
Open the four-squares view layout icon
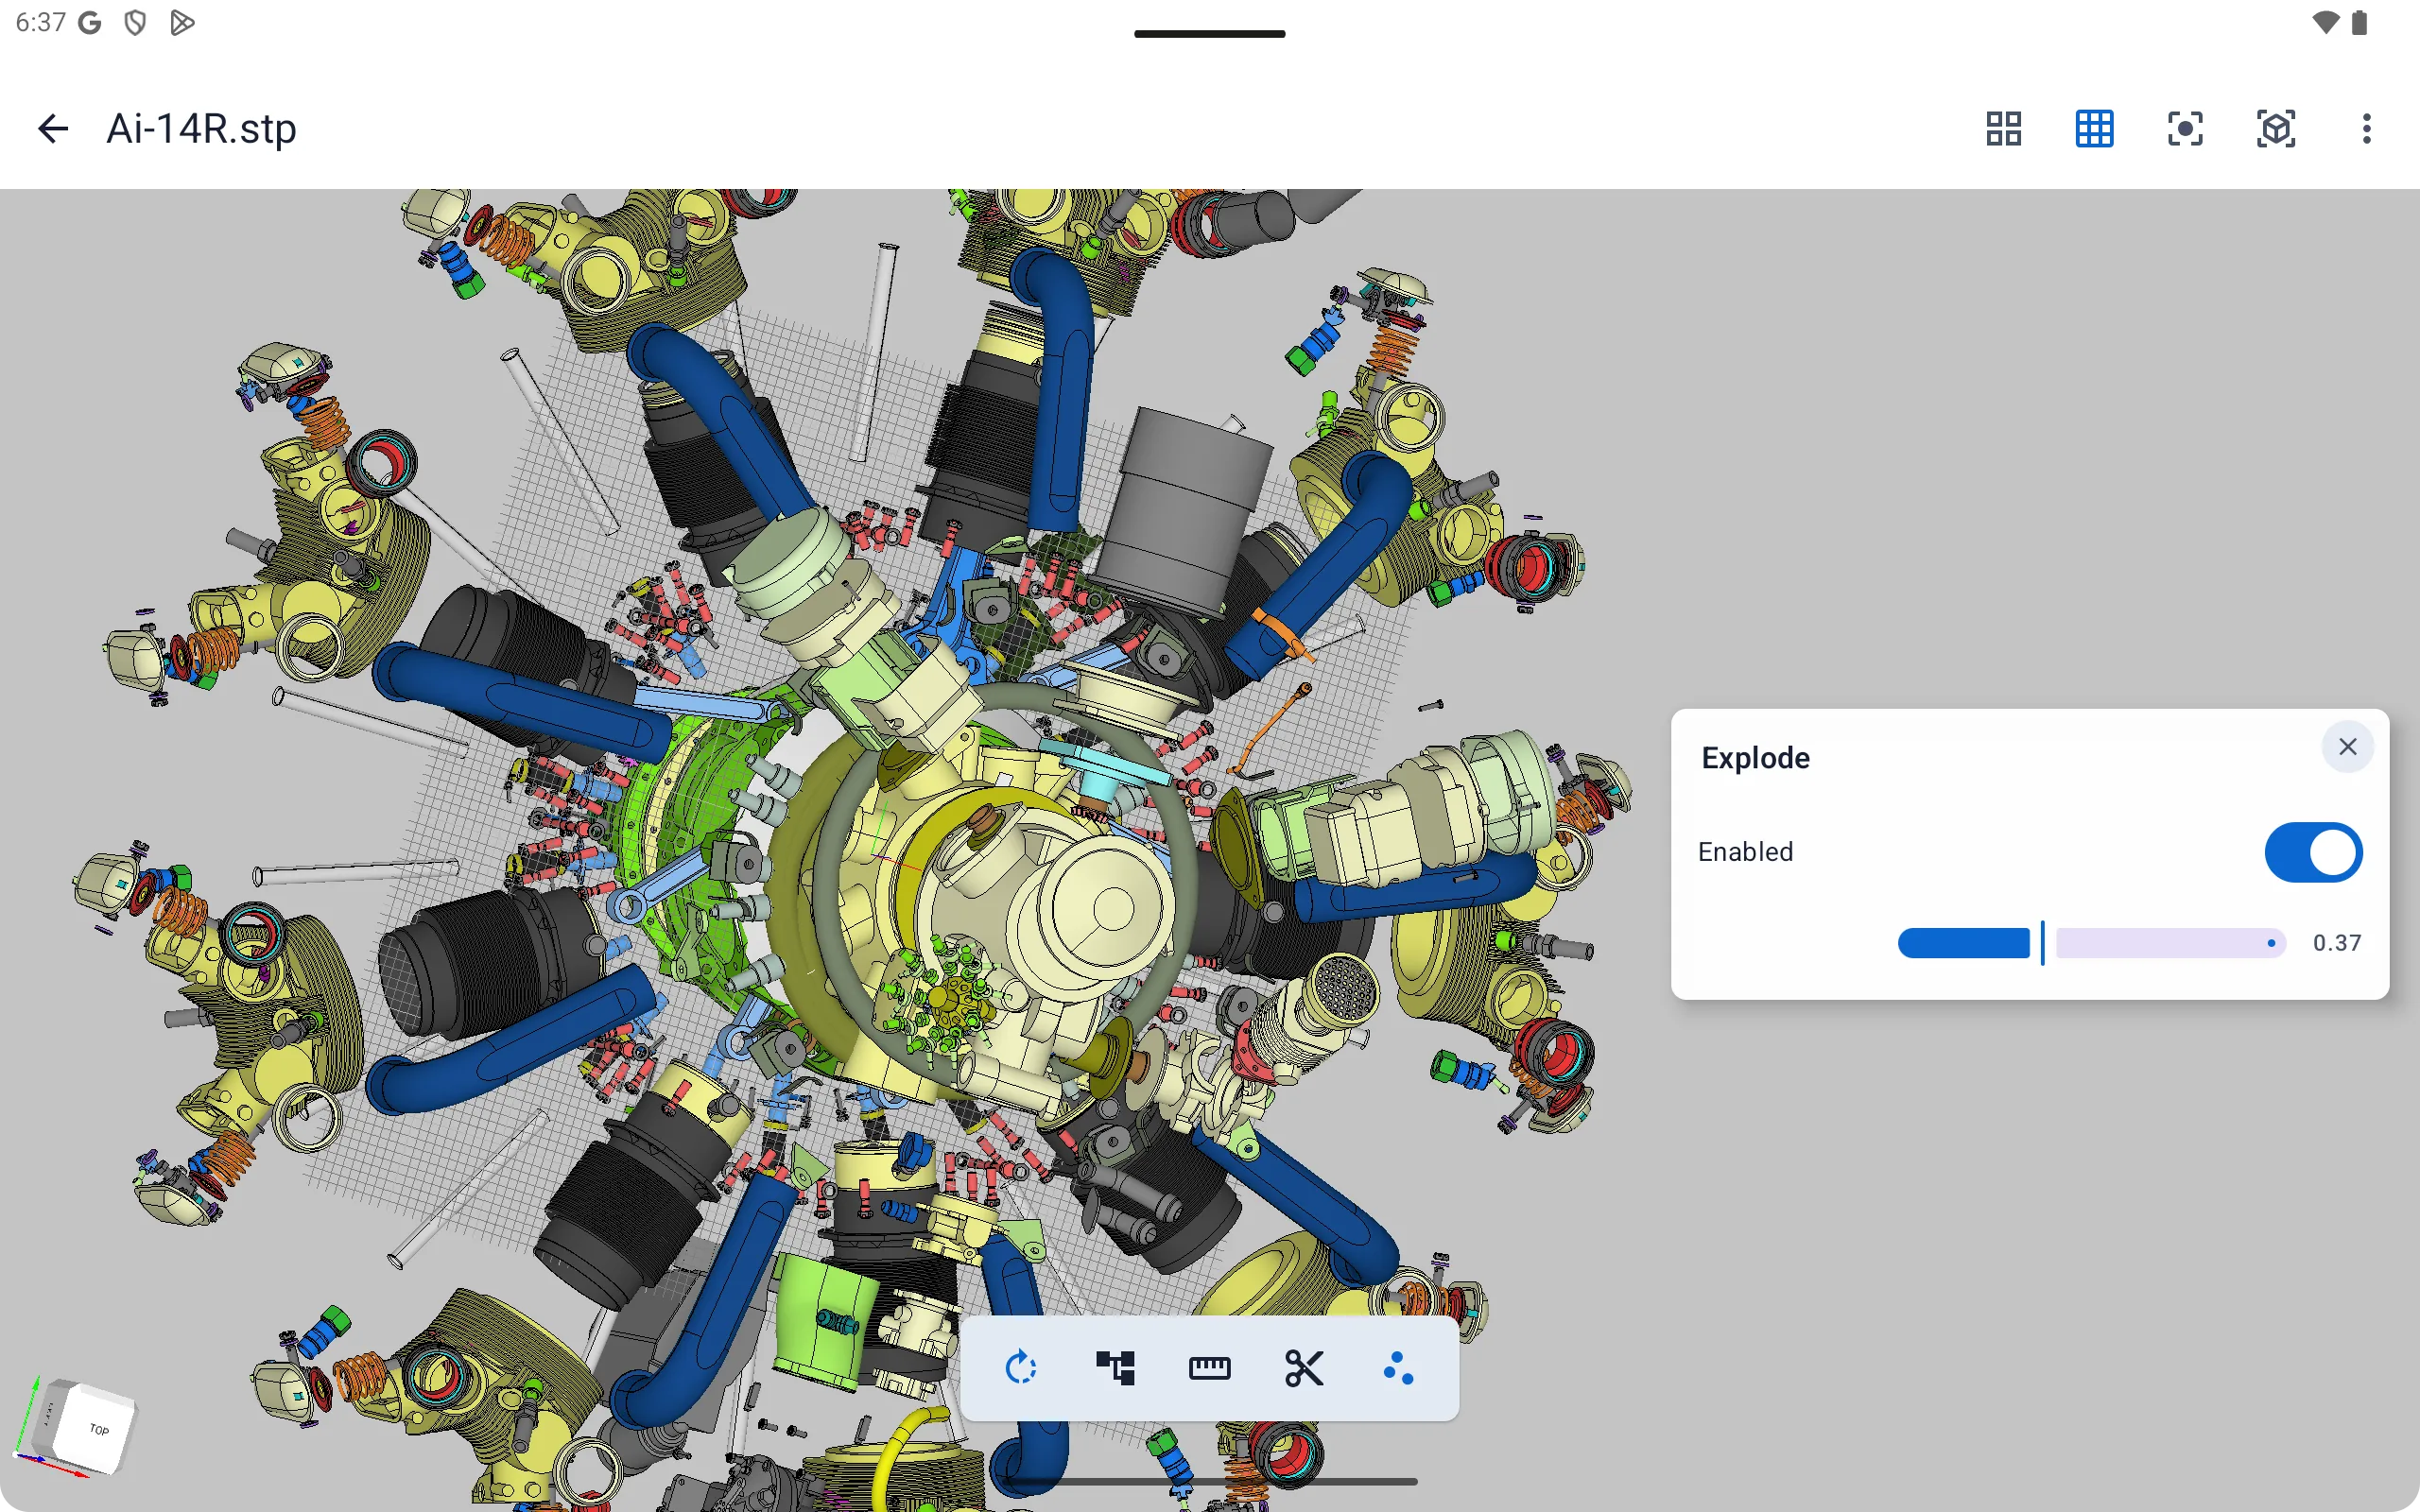[2004, 129]
